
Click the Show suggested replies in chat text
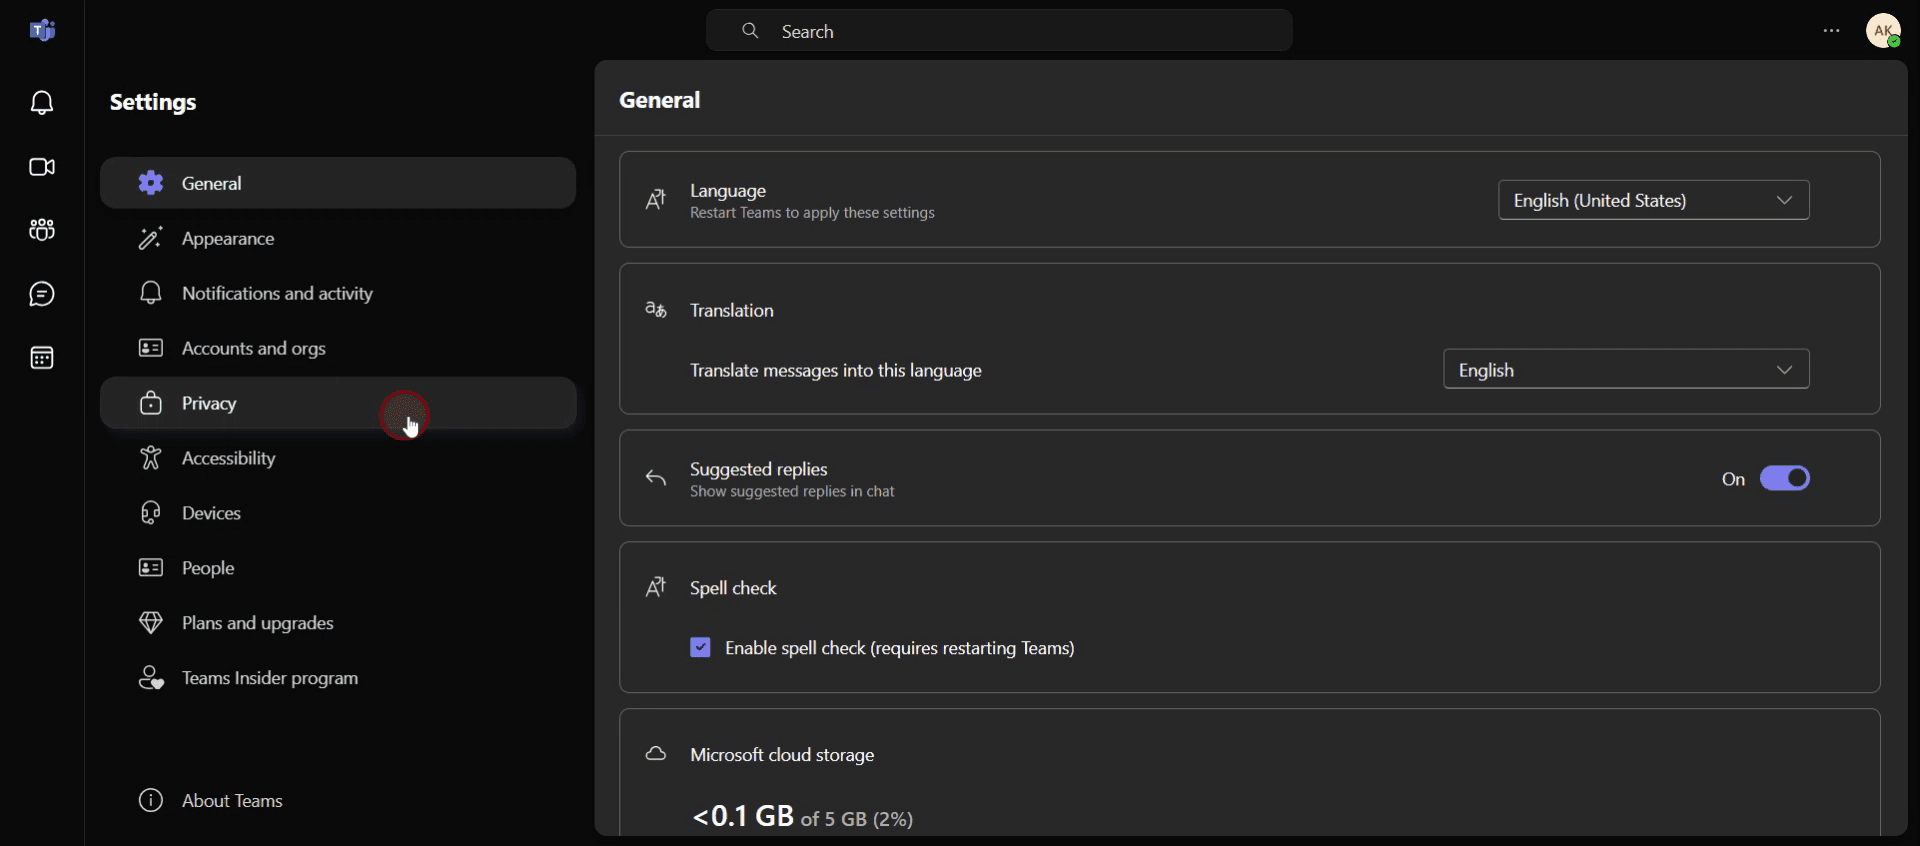(x=792, y=492)
